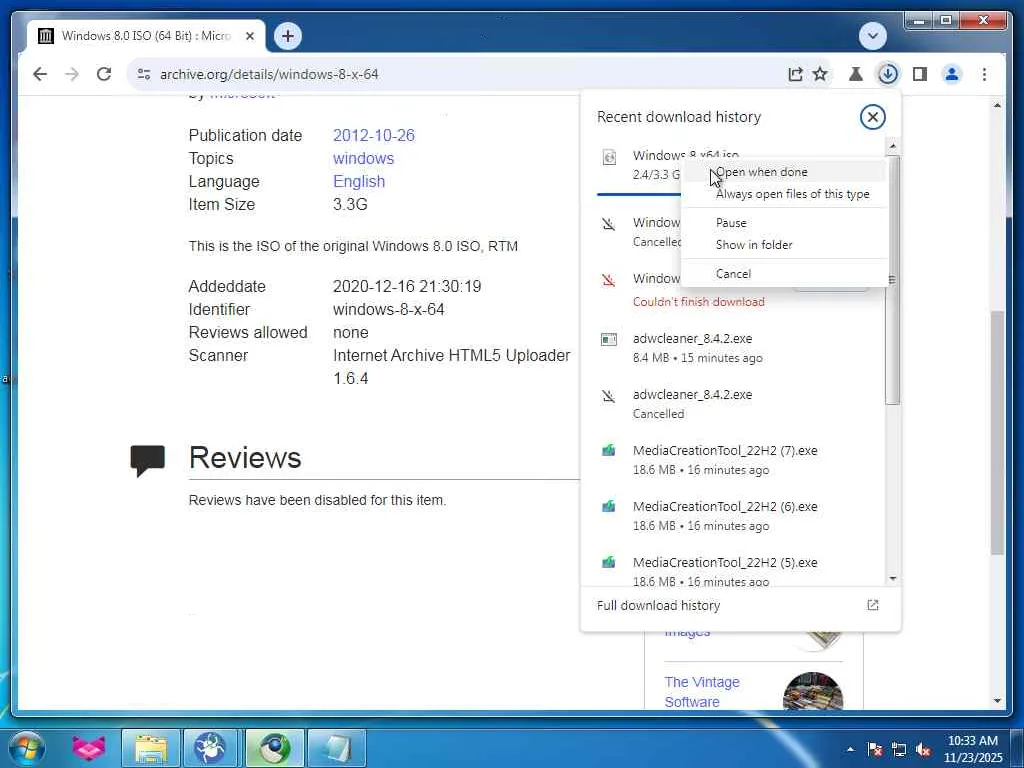This screenshot has width=1024, height=768.
Task: Switch to the Chromium browser taskbar button
Action: point(274,748)
